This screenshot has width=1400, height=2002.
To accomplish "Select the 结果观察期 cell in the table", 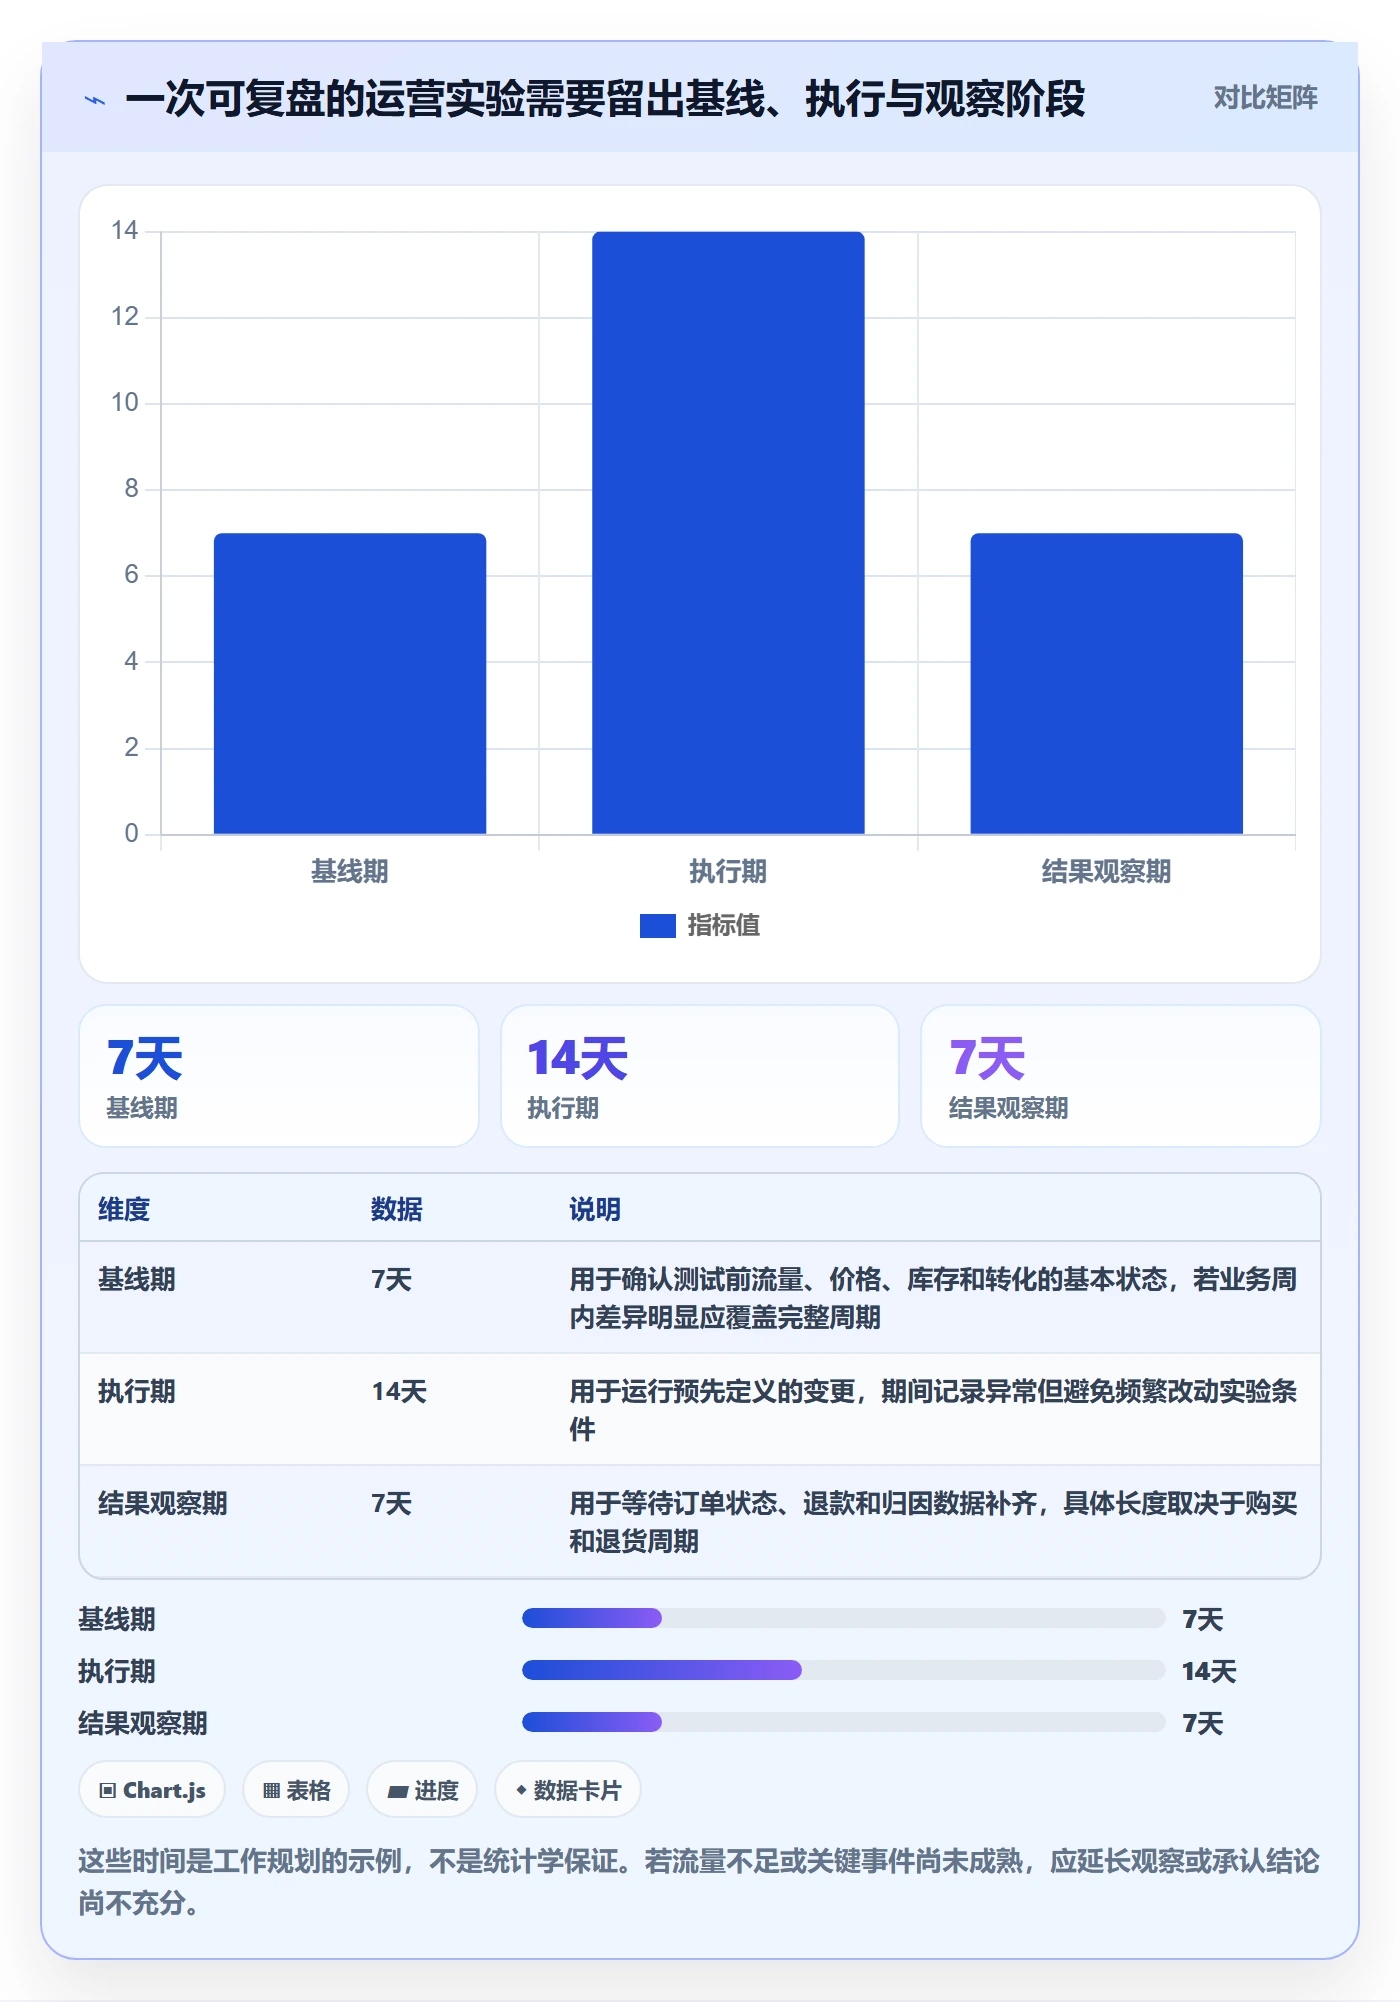I will (163, 1504).
